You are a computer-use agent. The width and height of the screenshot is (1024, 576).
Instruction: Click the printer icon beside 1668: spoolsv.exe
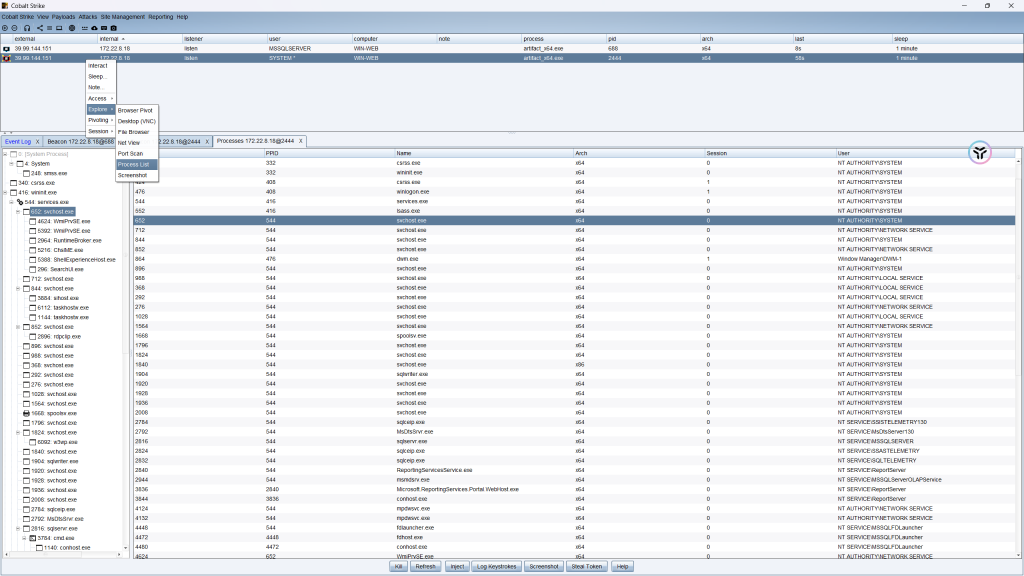(27, 413)
